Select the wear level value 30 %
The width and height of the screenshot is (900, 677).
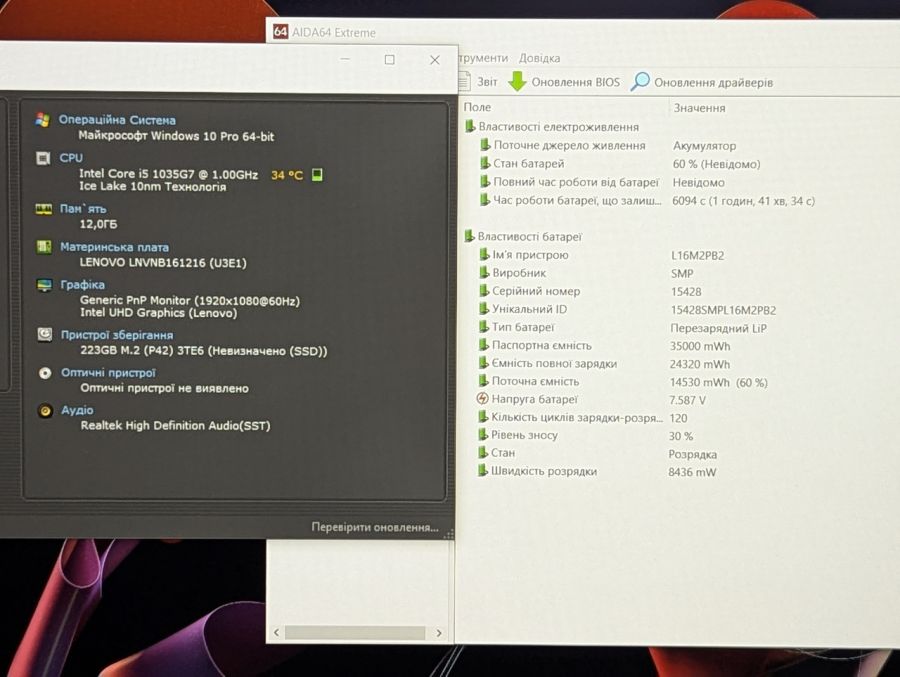click(x=681, y=436)
